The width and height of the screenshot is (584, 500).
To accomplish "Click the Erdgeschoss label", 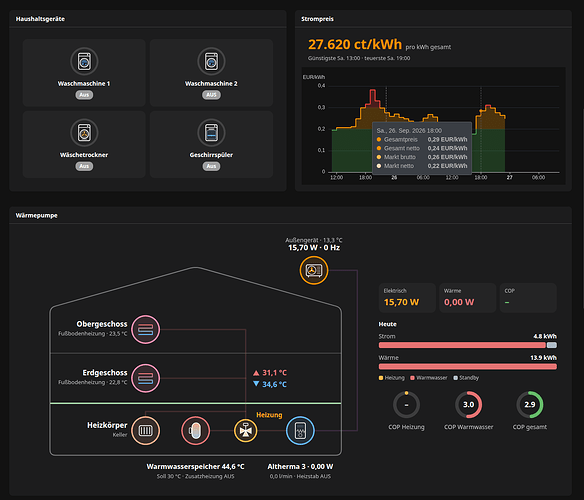I will tap(105, 373).
